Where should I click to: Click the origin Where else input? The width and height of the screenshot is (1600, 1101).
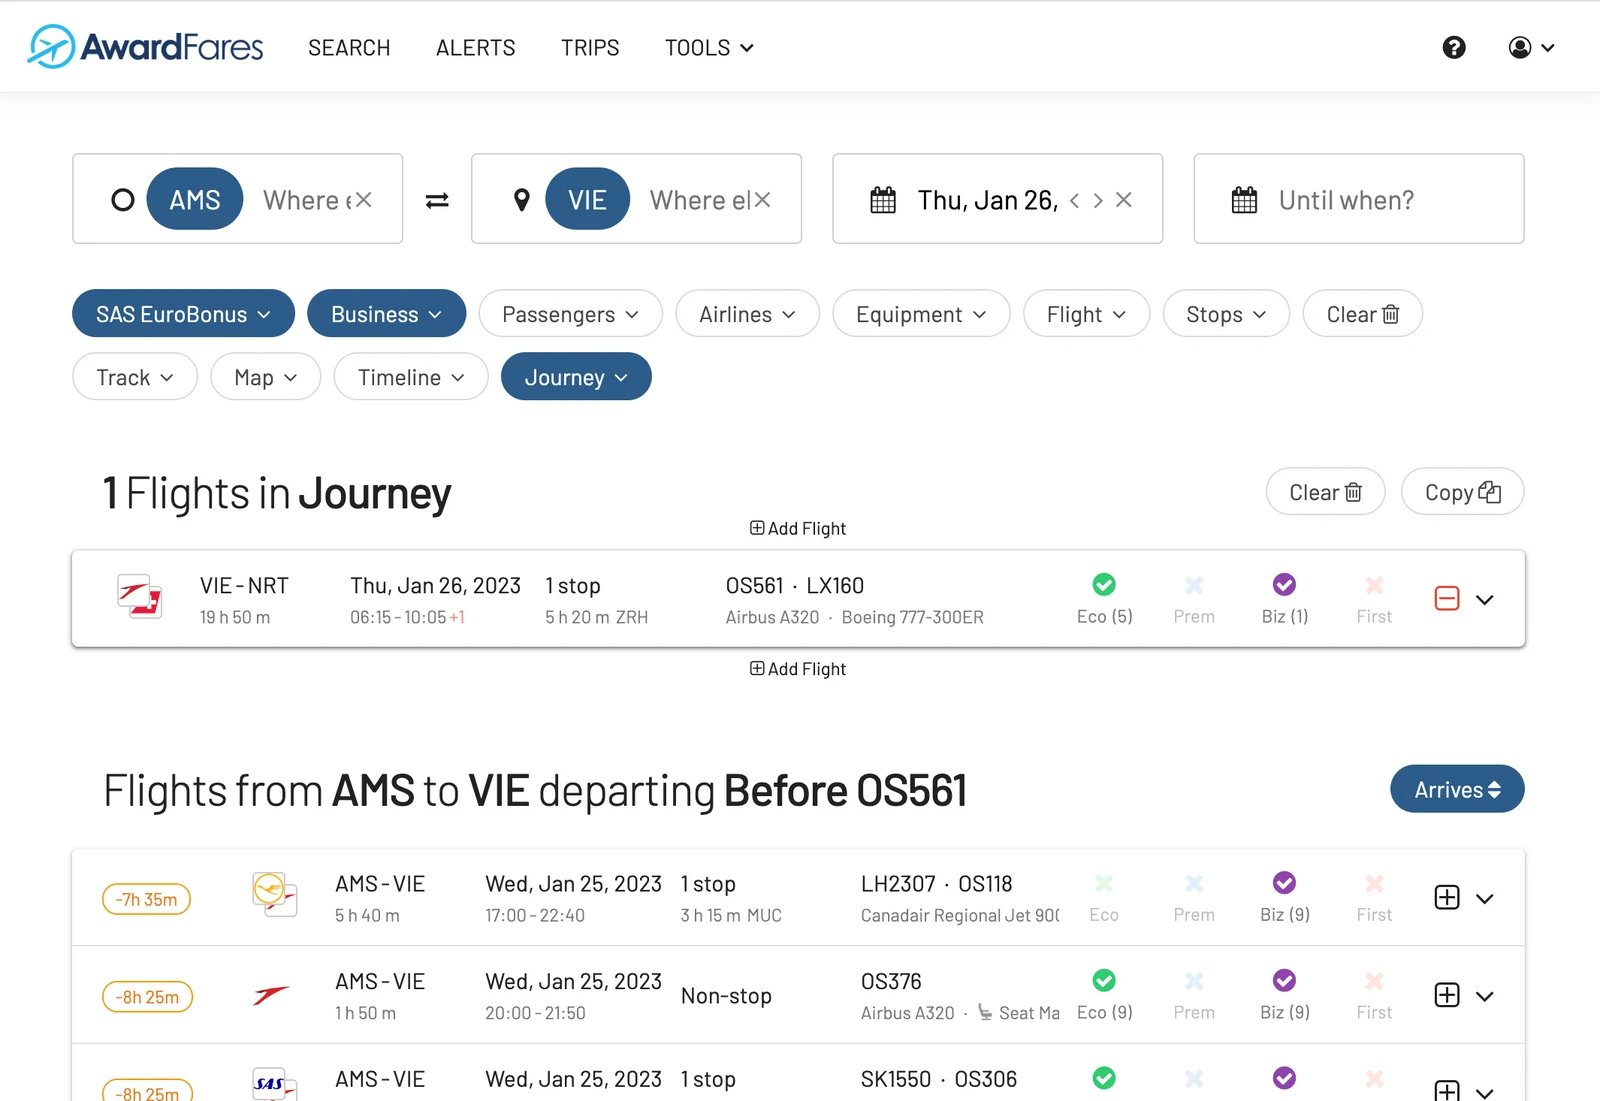coord(306,200)
